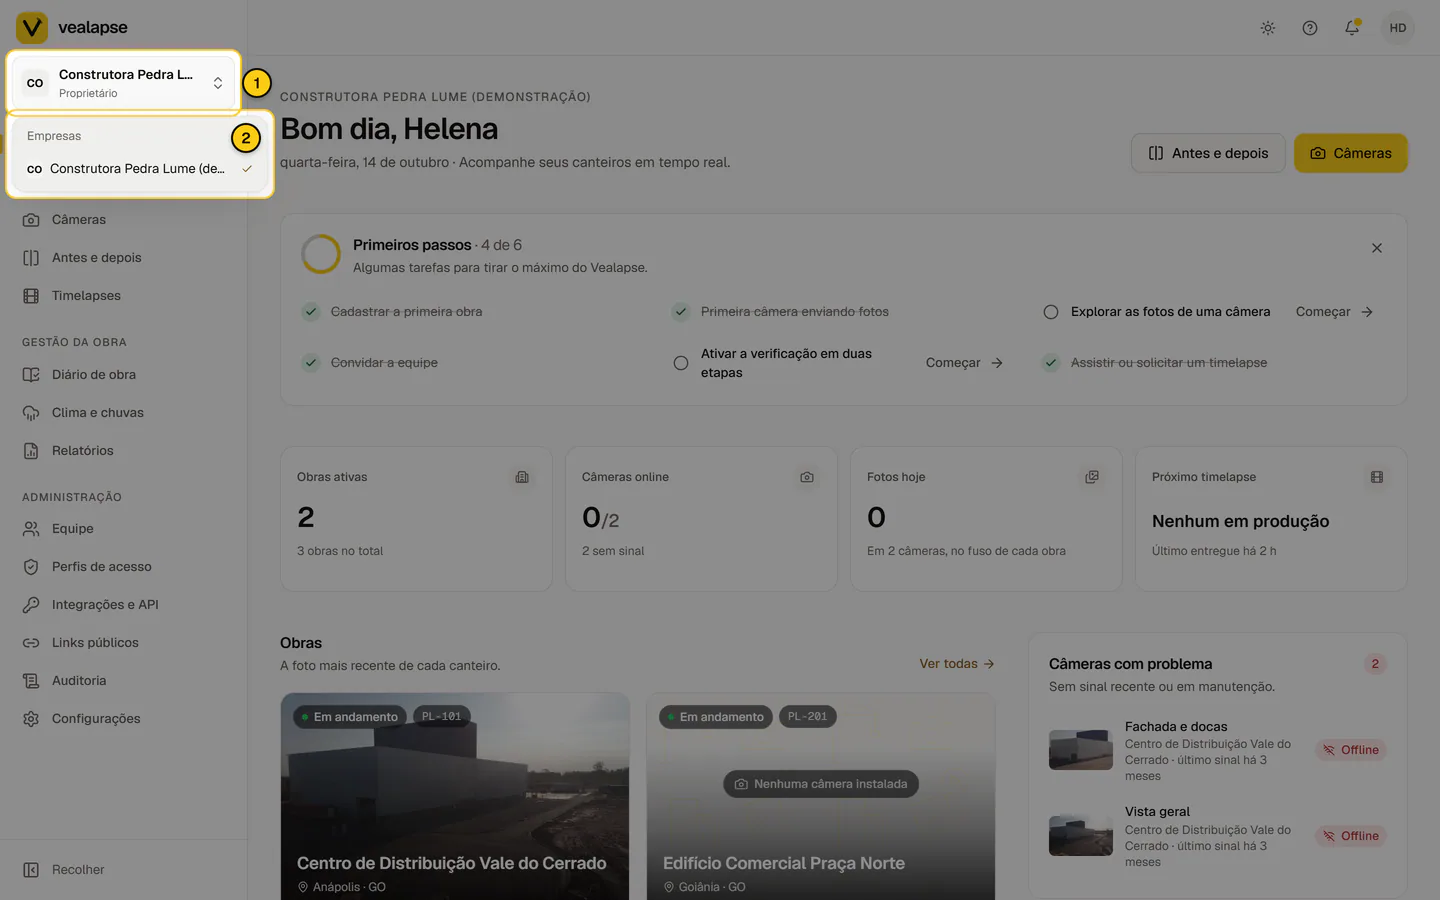Click the yellow Câmeras button
Image resolution: width=1440 pixels, height=900 pixels.
pos(1350,153)
